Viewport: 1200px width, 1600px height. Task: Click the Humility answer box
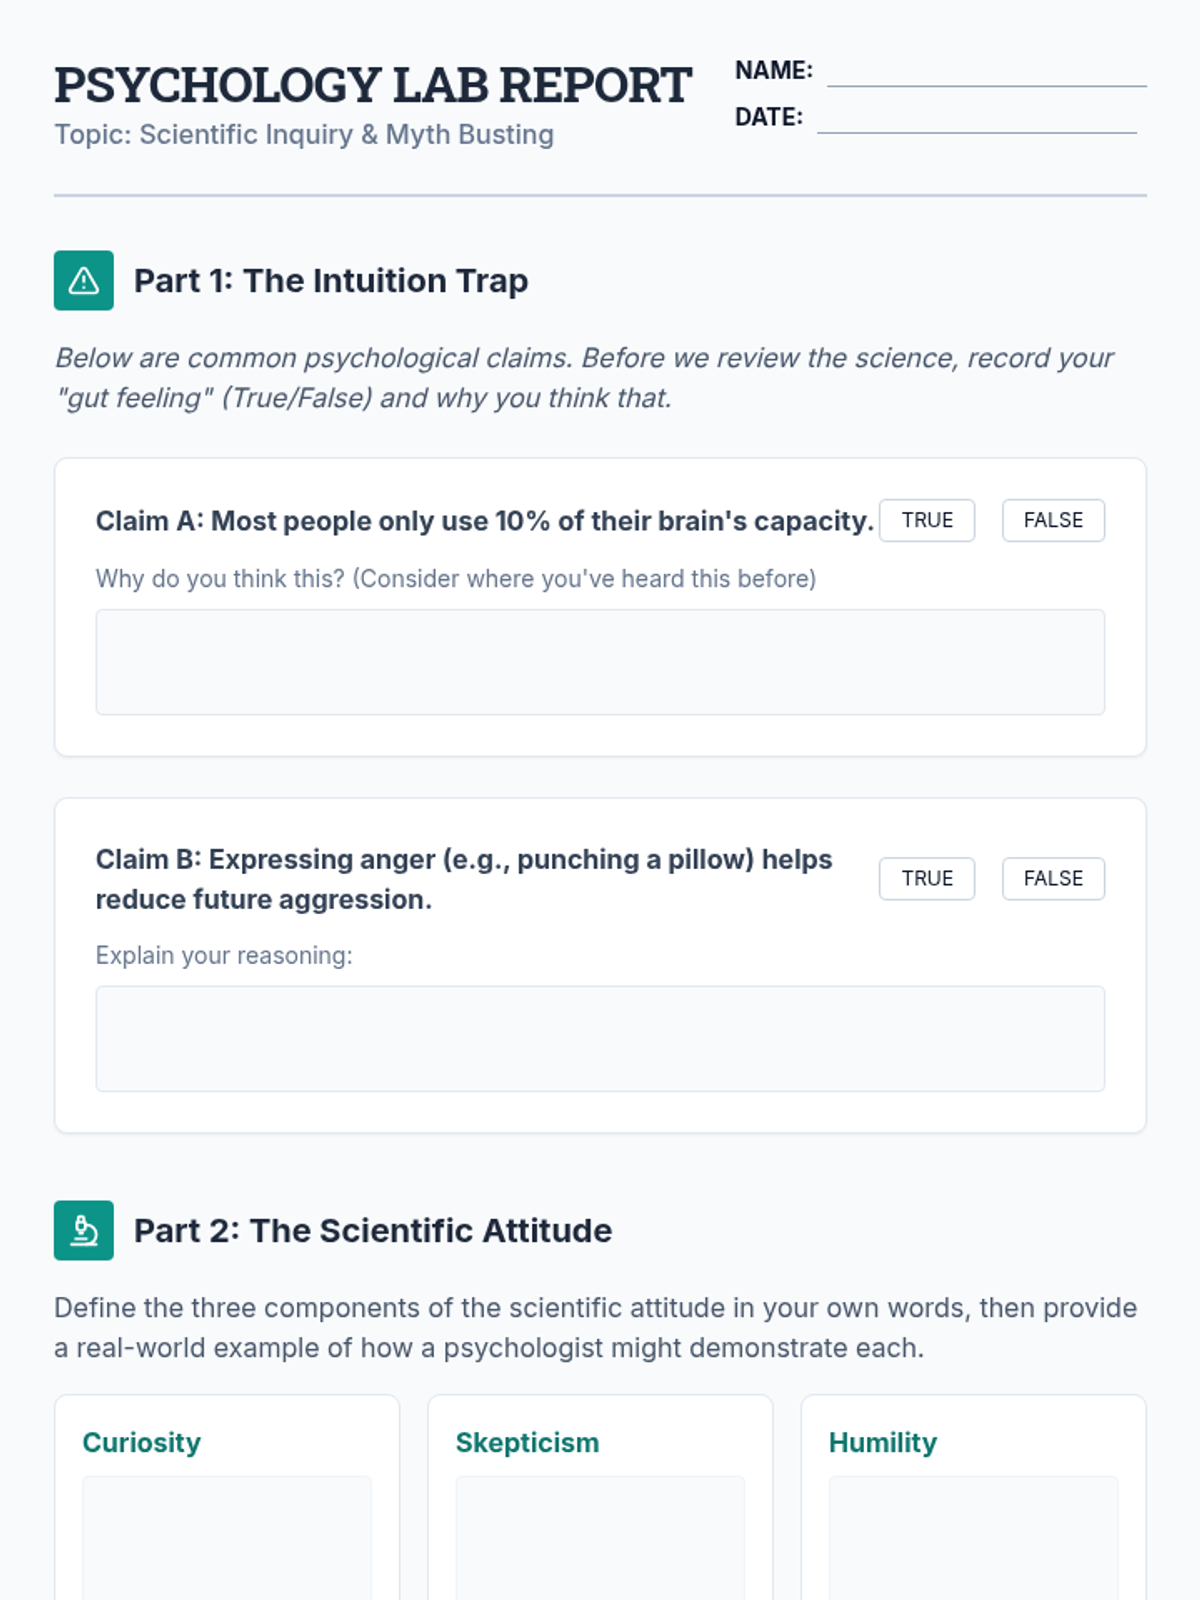tap(973, 1538)
